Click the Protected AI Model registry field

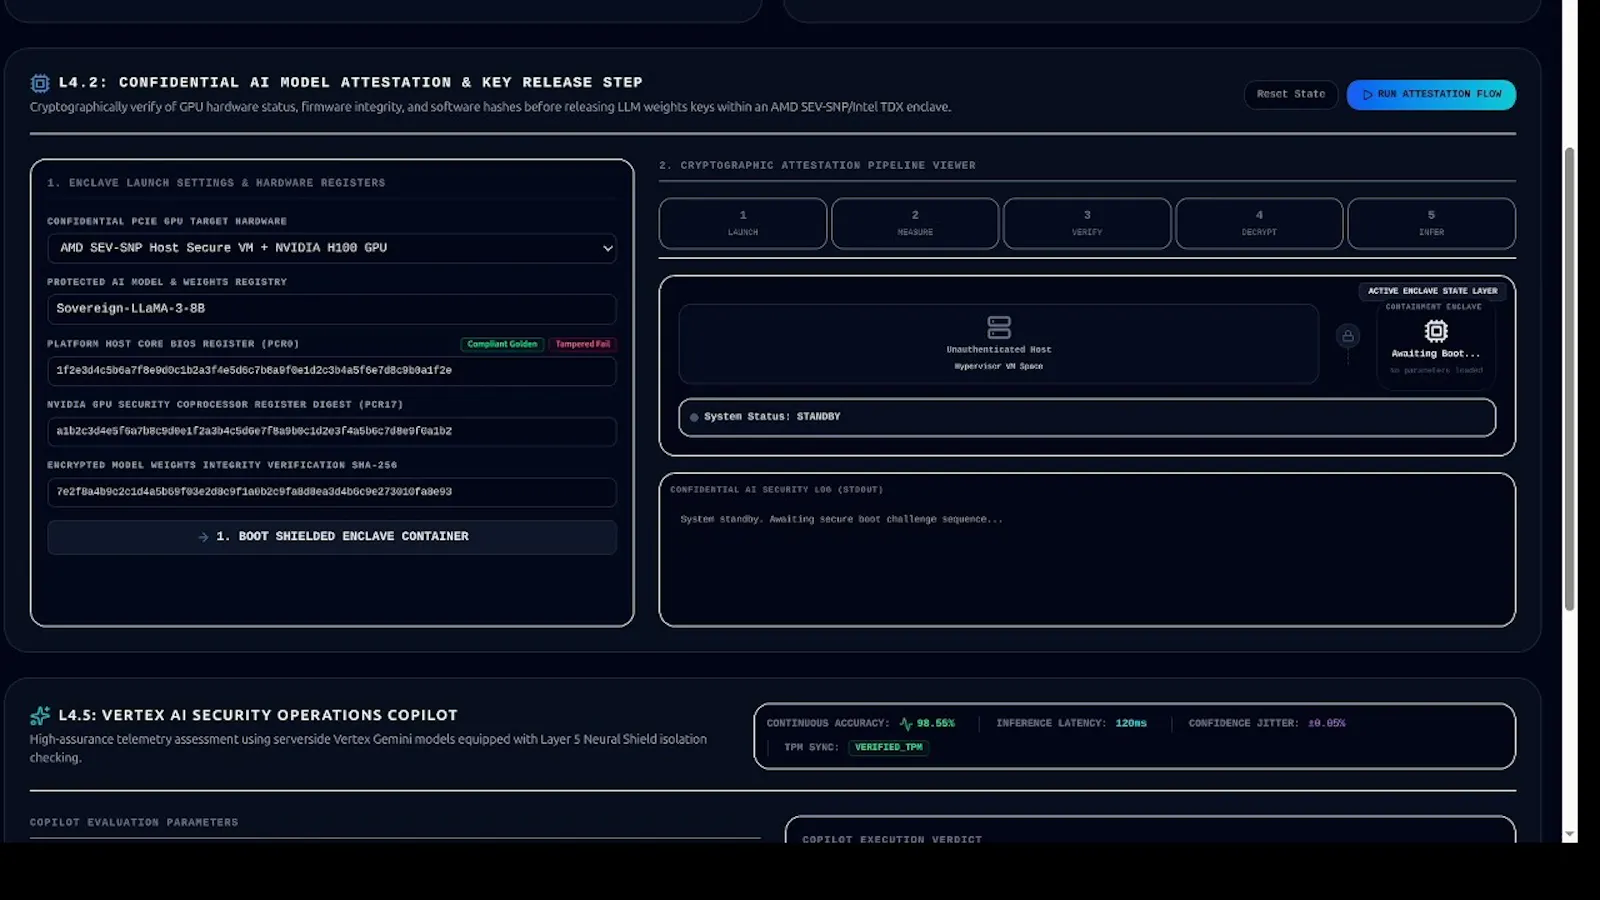[x=332, y=309]
